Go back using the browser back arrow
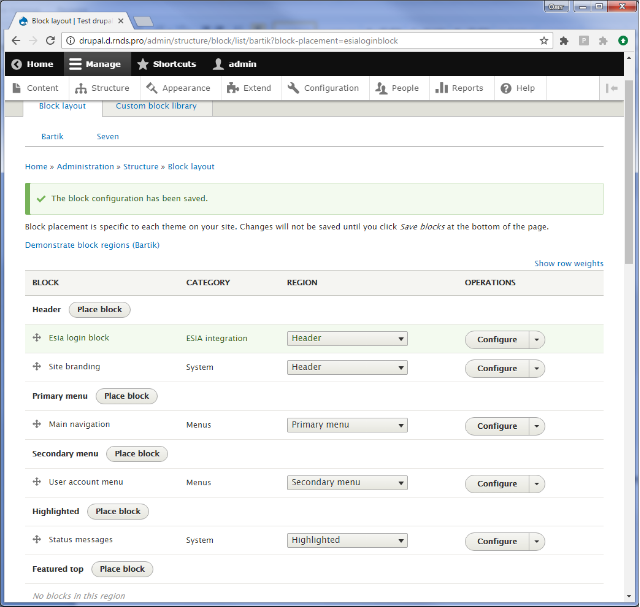Screen dimensions: 640x607 coord(15,41)
